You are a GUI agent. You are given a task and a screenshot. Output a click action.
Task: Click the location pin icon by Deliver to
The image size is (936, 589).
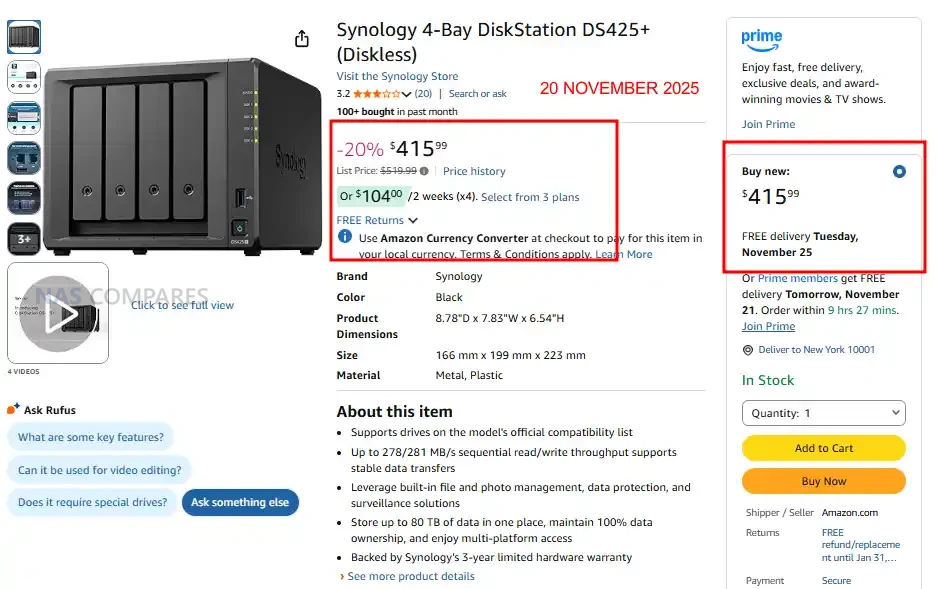coord(748,350)
